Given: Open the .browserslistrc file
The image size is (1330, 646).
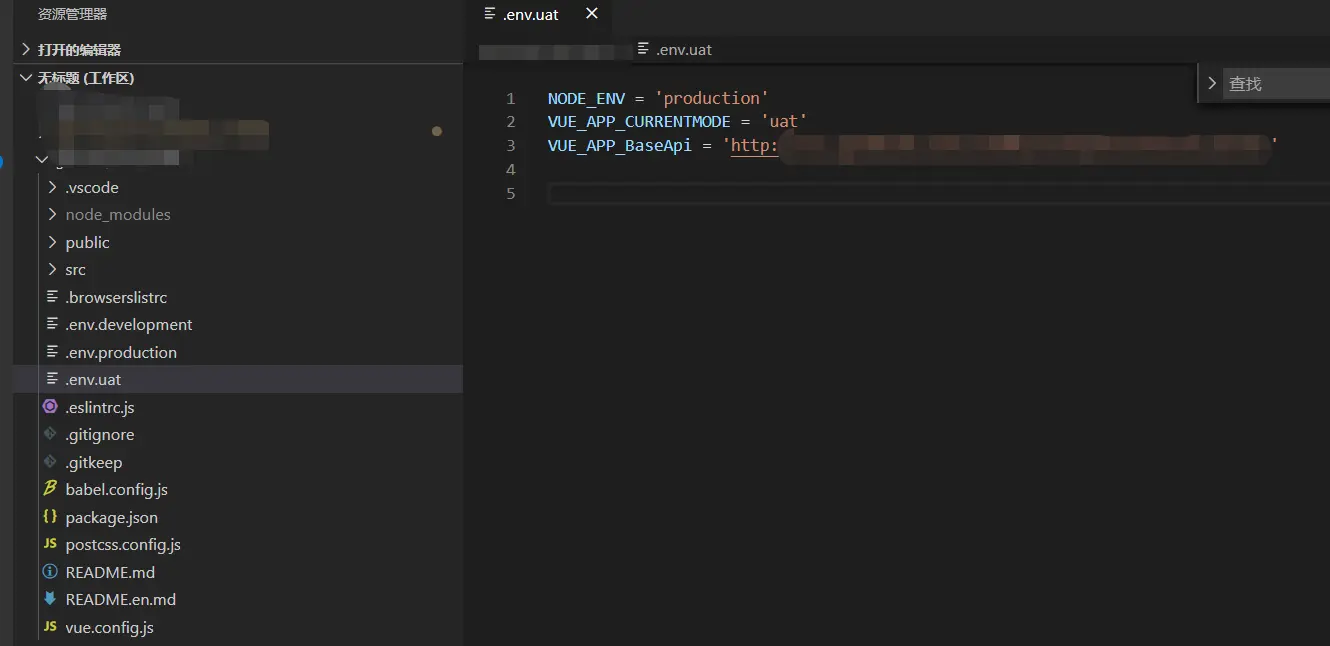Looking at the screenshot, I should (237, 297).
